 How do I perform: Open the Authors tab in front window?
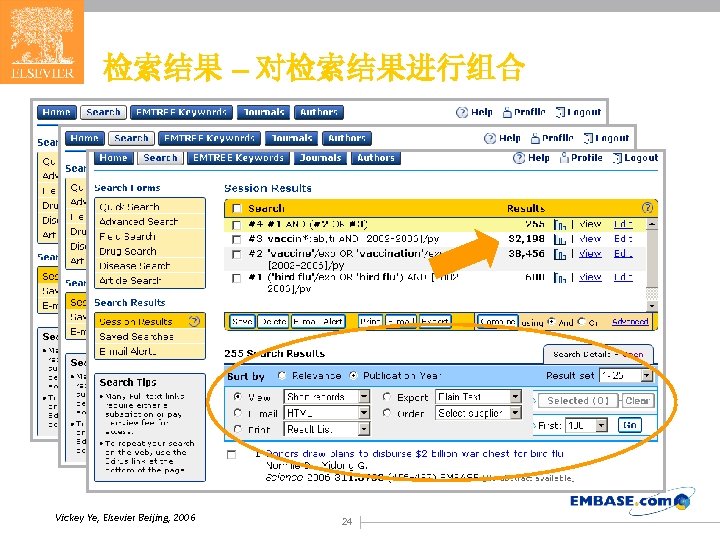coord(376,158)
